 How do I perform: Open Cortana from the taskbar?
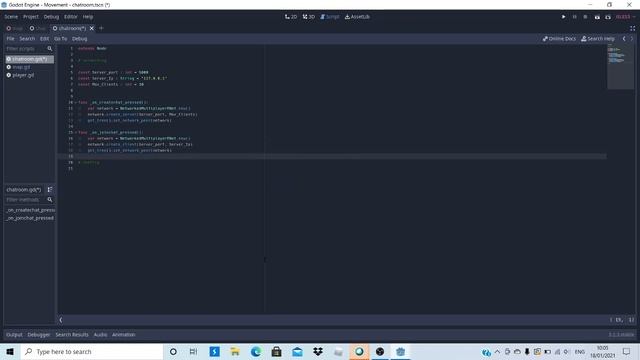click(173, 351)
